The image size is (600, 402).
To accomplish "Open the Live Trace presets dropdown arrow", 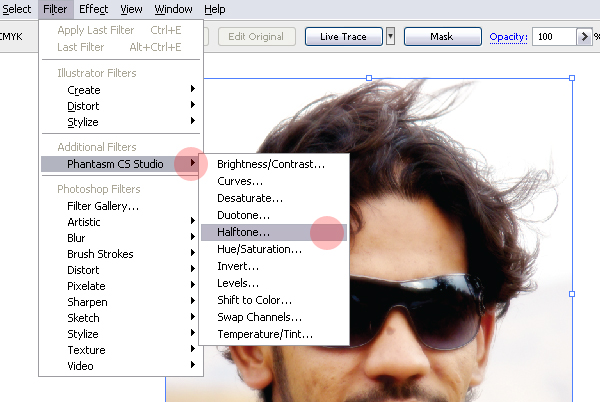I will click(390, 37).
